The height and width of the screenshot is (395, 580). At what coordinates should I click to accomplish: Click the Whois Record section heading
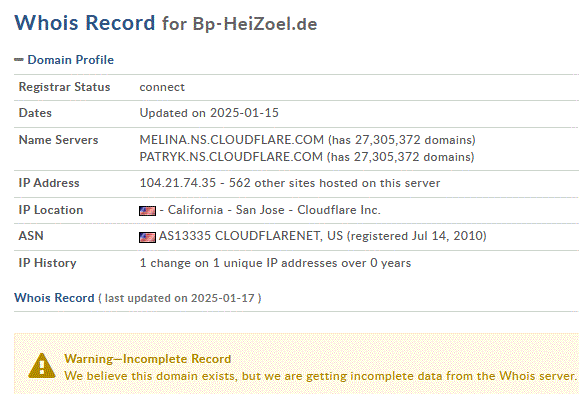pyautogui.click(x=54, y=298)
